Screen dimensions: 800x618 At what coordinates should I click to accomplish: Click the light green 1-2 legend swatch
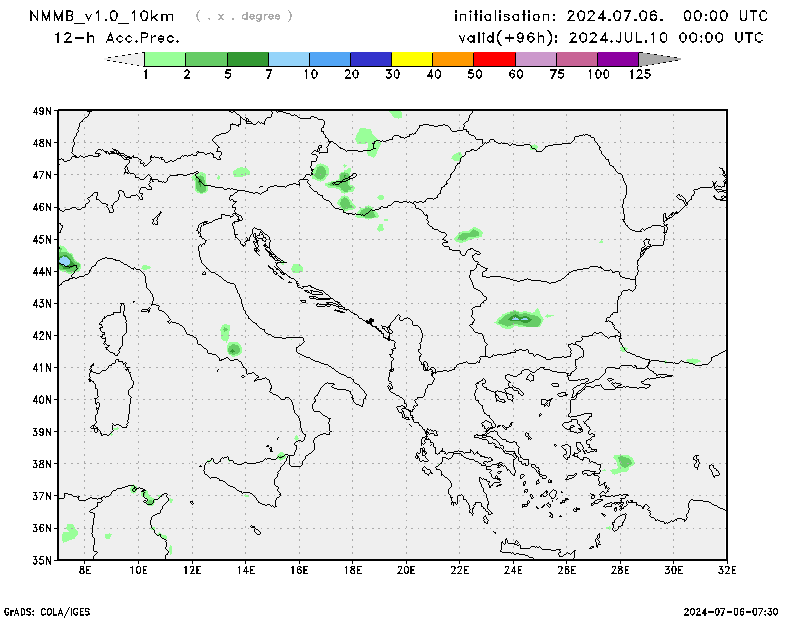click(x=165, y=60)
